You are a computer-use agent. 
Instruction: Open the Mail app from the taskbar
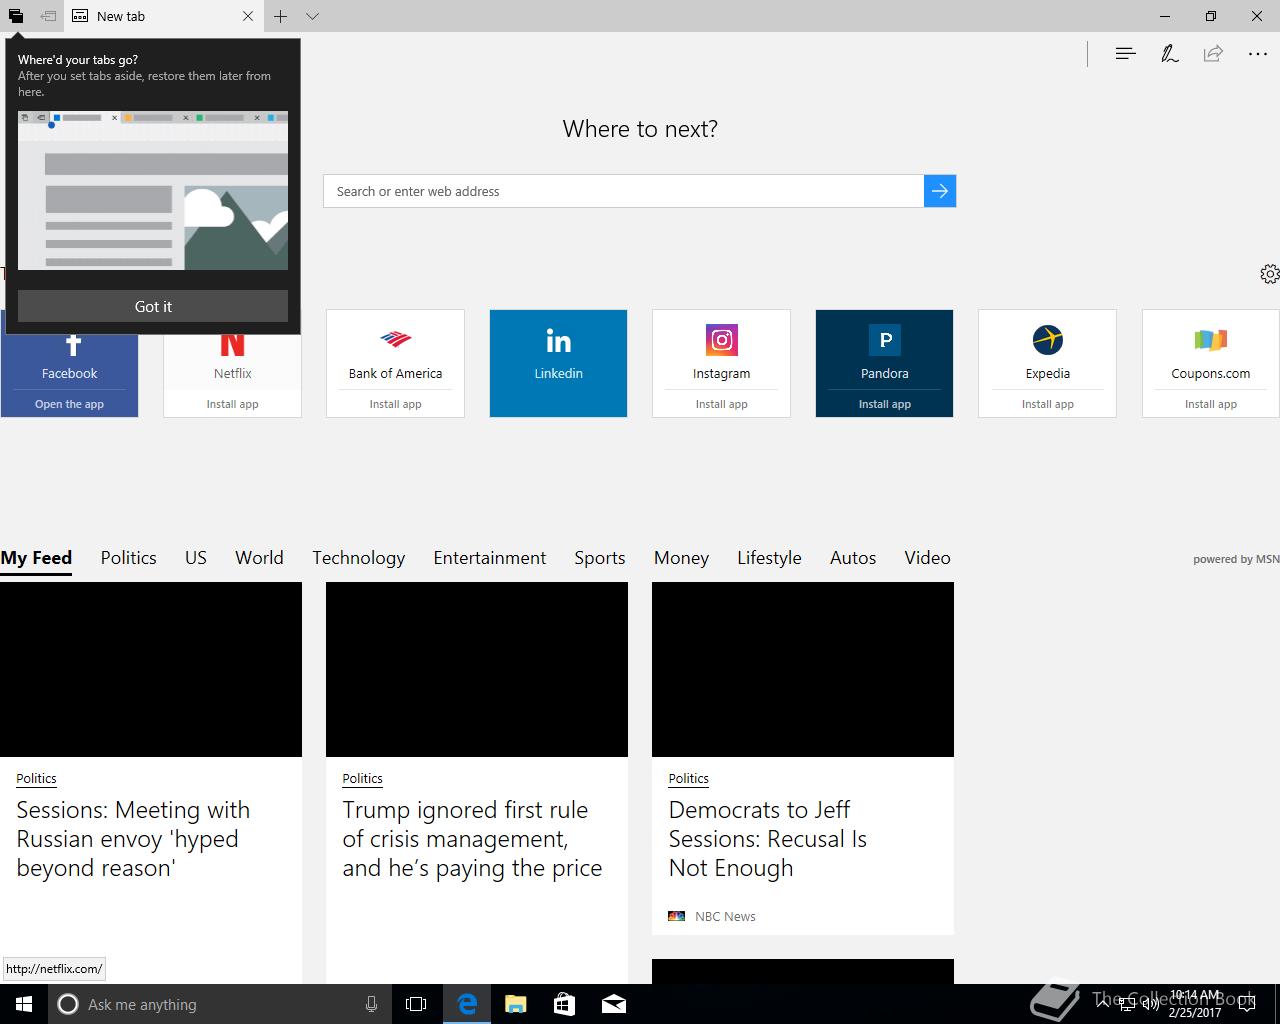[x=613, y=1004]
